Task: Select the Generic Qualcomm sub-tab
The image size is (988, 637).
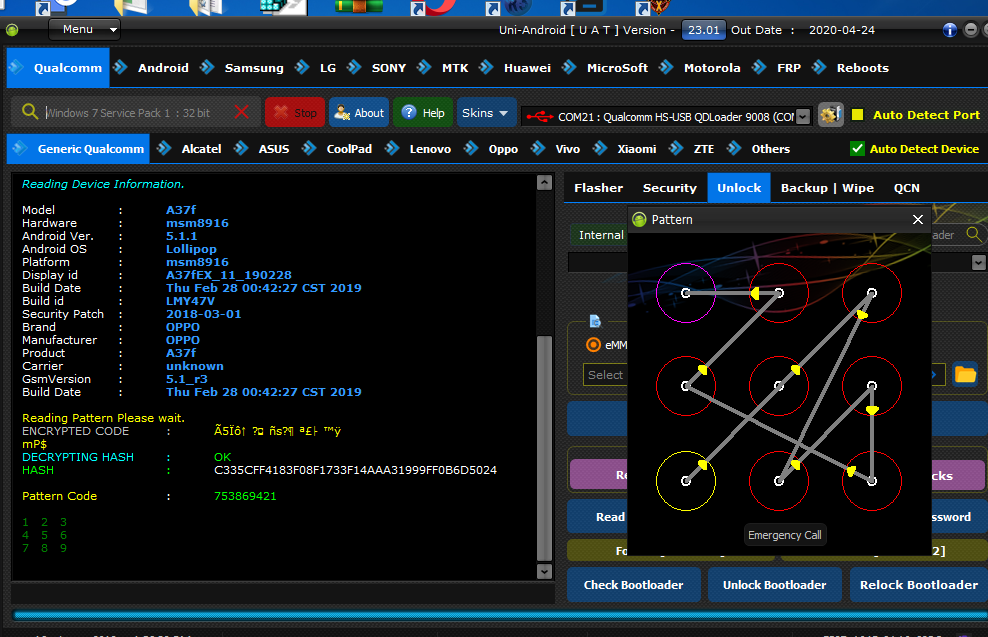Action: (x=79, y=149)
